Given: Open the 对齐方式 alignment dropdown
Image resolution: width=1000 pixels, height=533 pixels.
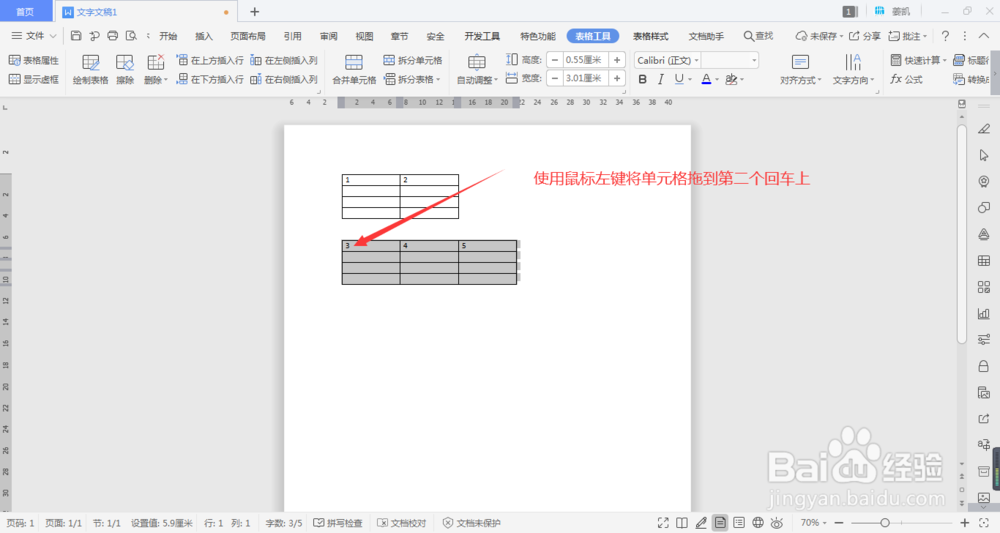Looking at the screenshot, I should (800, 69).
